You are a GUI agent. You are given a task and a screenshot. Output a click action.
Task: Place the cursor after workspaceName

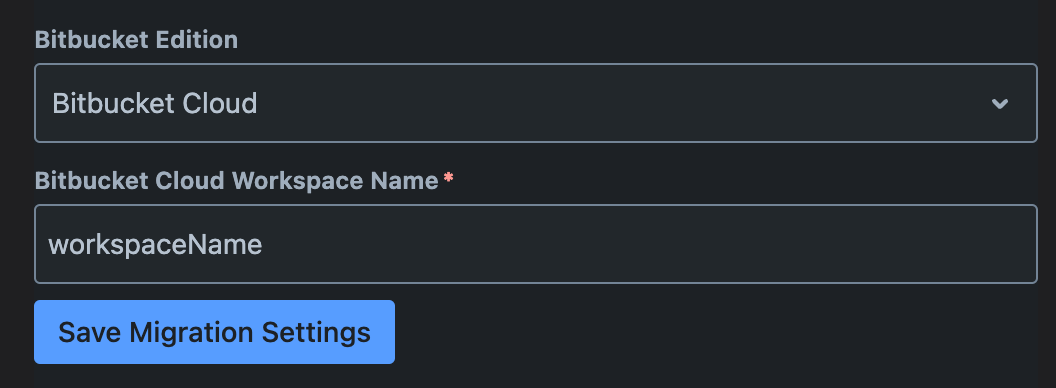(263, 244)
